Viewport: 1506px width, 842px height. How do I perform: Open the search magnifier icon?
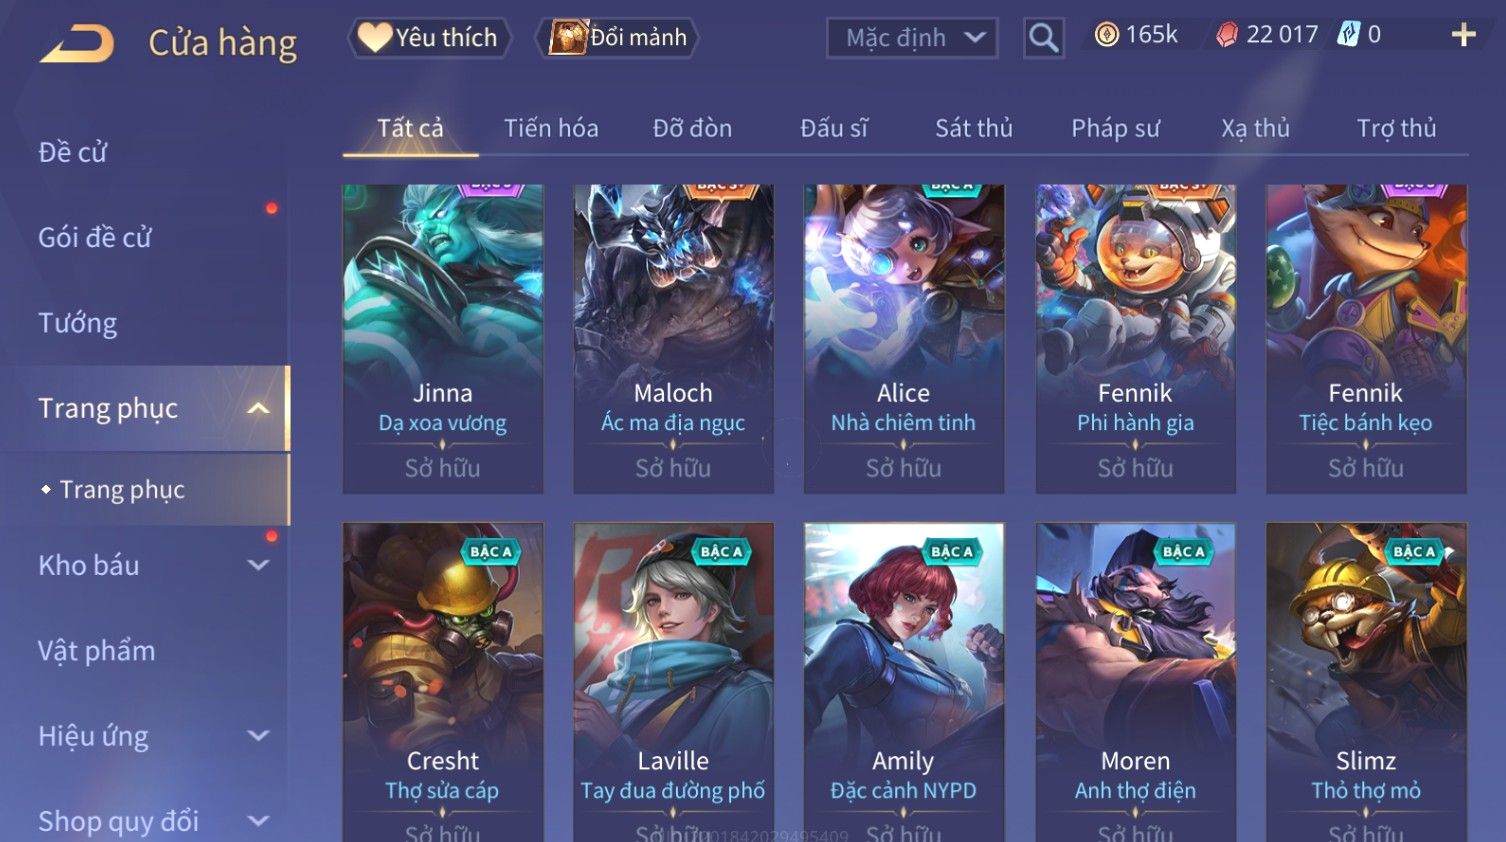(x=1043, y=38)
